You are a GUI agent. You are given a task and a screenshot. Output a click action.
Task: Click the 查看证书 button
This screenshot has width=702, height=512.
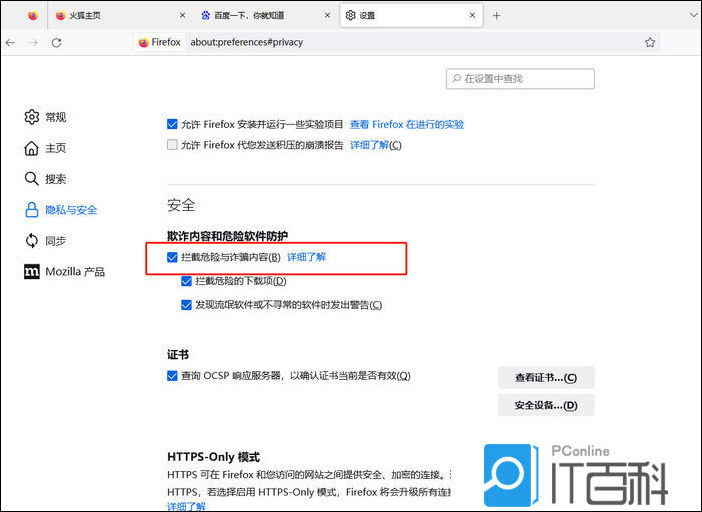(546, 378)
